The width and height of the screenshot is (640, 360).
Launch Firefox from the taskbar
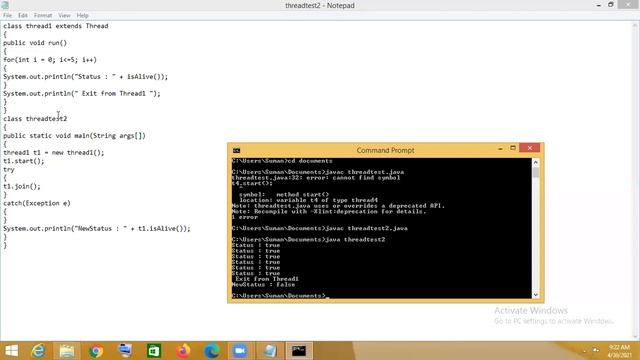pos(183,351)
